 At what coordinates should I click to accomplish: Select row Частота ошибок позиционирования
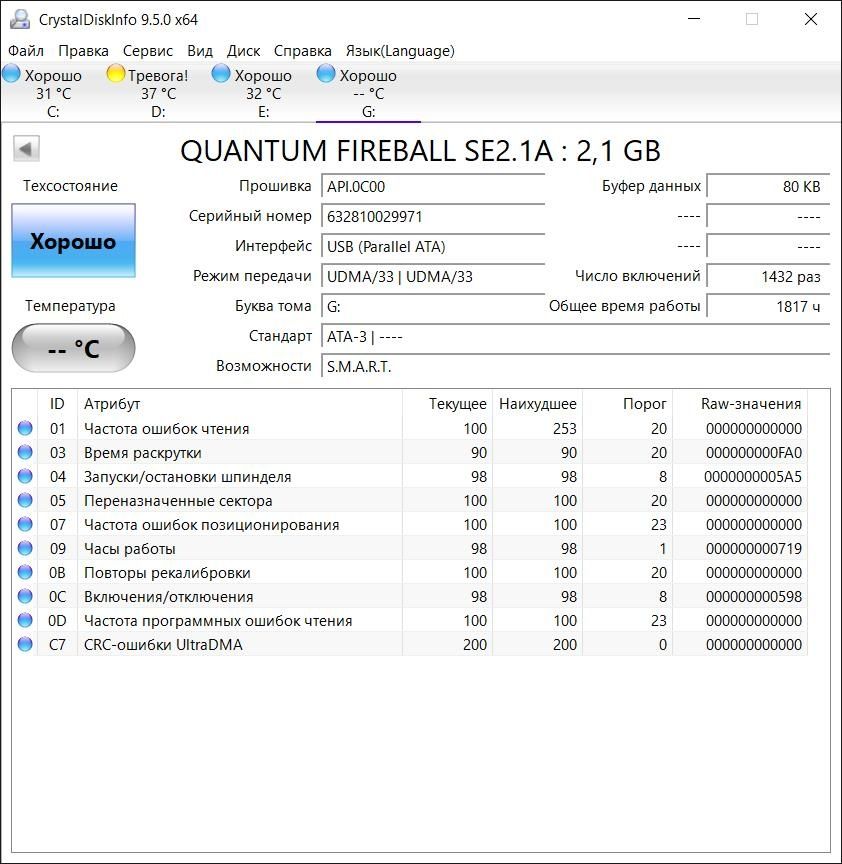(411, 524)
